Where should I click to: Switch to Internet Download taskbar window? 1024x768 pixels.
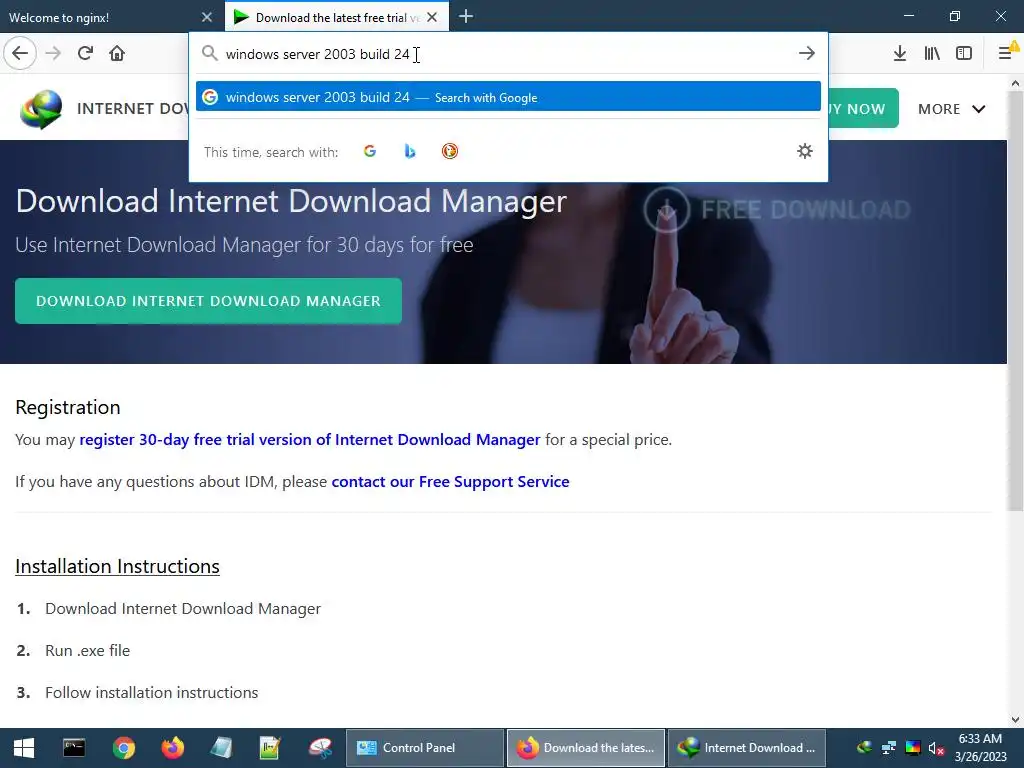[x=747, y=748]
